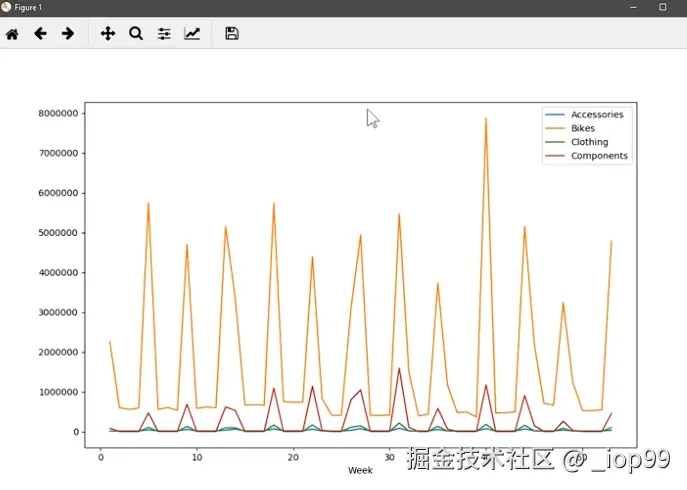The height and width of the screenshot is (490, 687).
Task: Click the Figure 1 title bar icon
Action: point(6,7)
